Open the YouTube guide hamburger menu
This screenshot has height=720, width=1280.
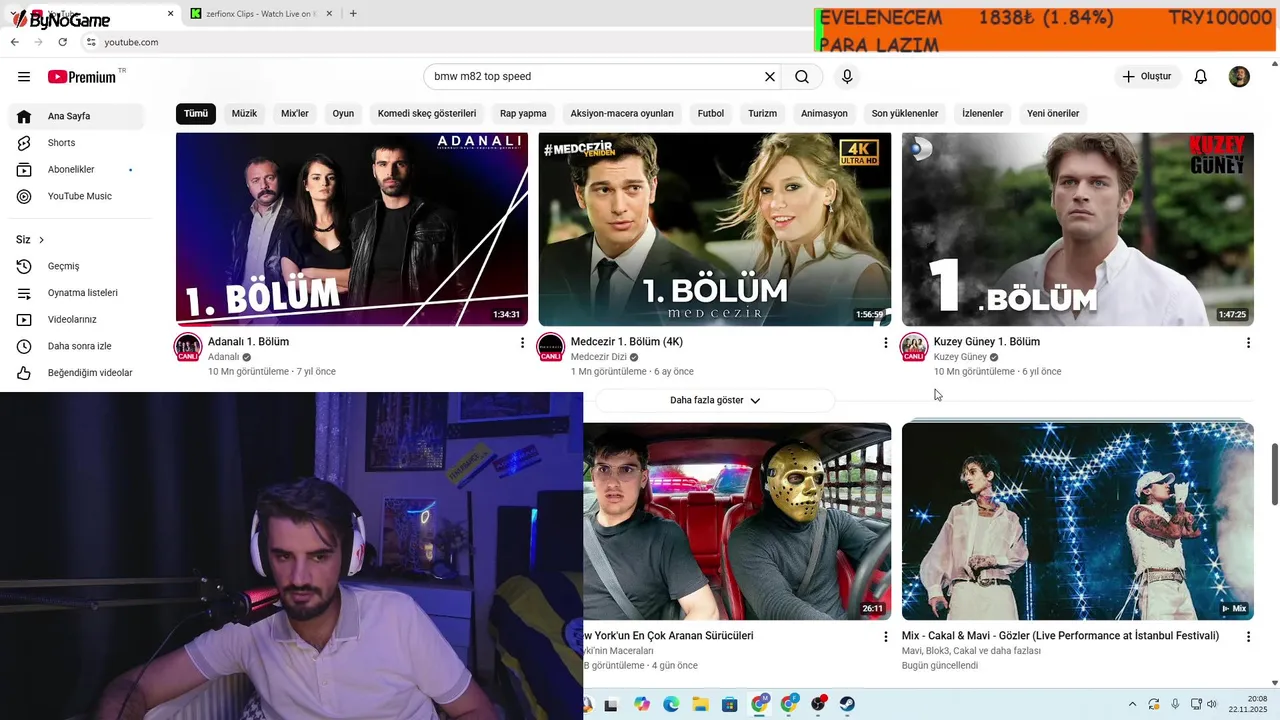click(x=24, y=77)
